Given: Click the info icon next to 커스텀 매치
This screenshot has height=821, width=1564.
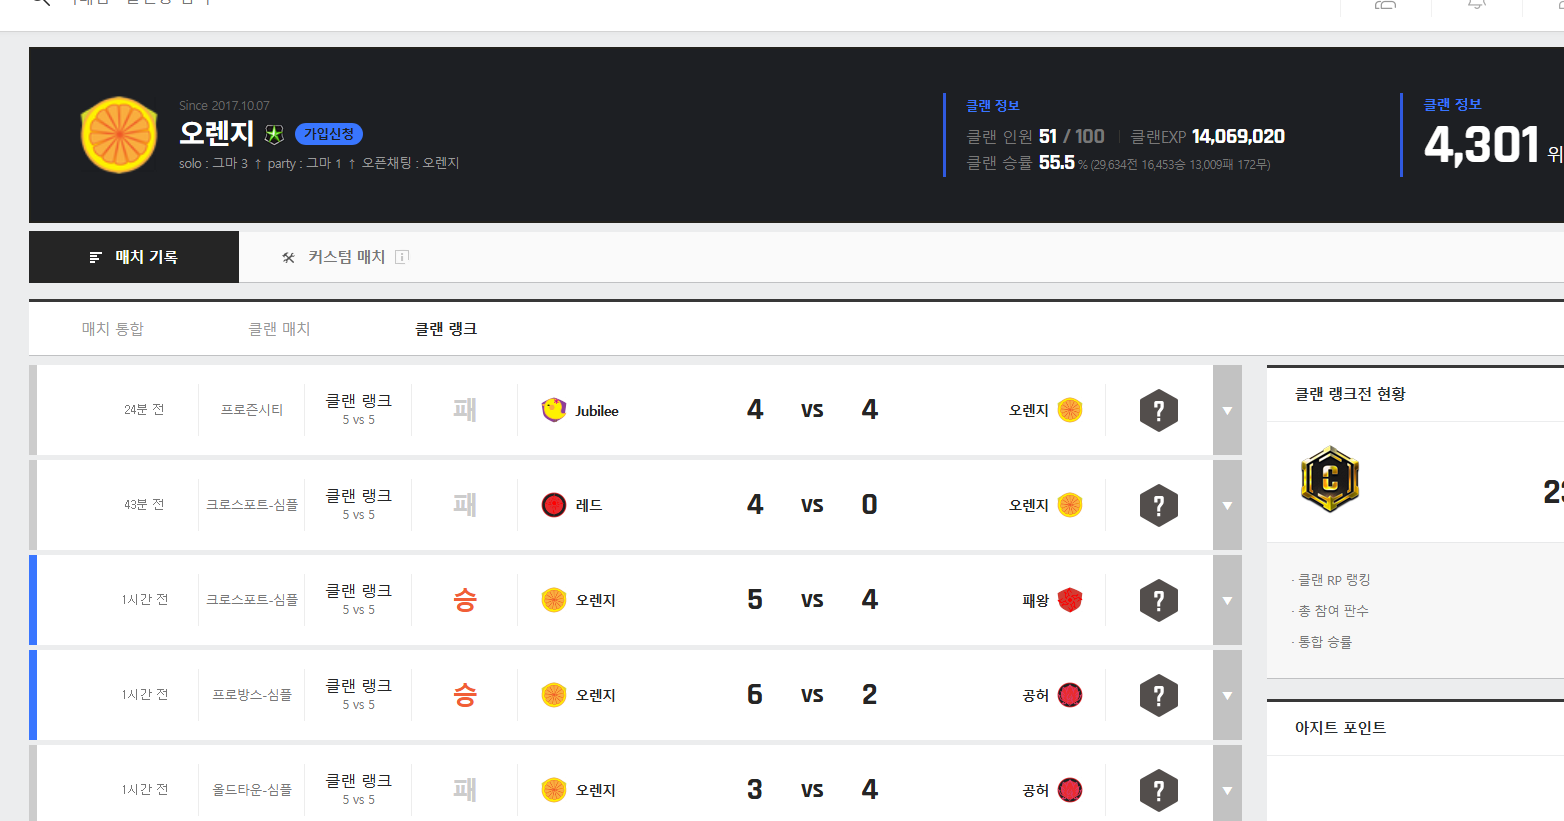Looking at the screenshot, I should pyautogui.click(x=402, y=257).
